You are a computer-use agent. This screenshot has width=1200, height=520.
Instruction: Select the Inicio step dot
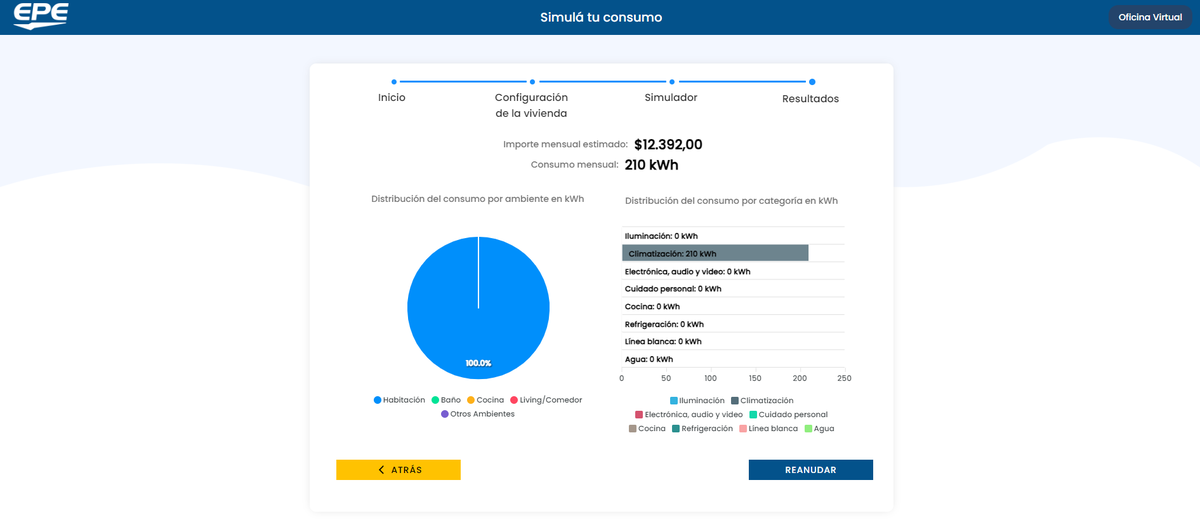coord(394,82)
